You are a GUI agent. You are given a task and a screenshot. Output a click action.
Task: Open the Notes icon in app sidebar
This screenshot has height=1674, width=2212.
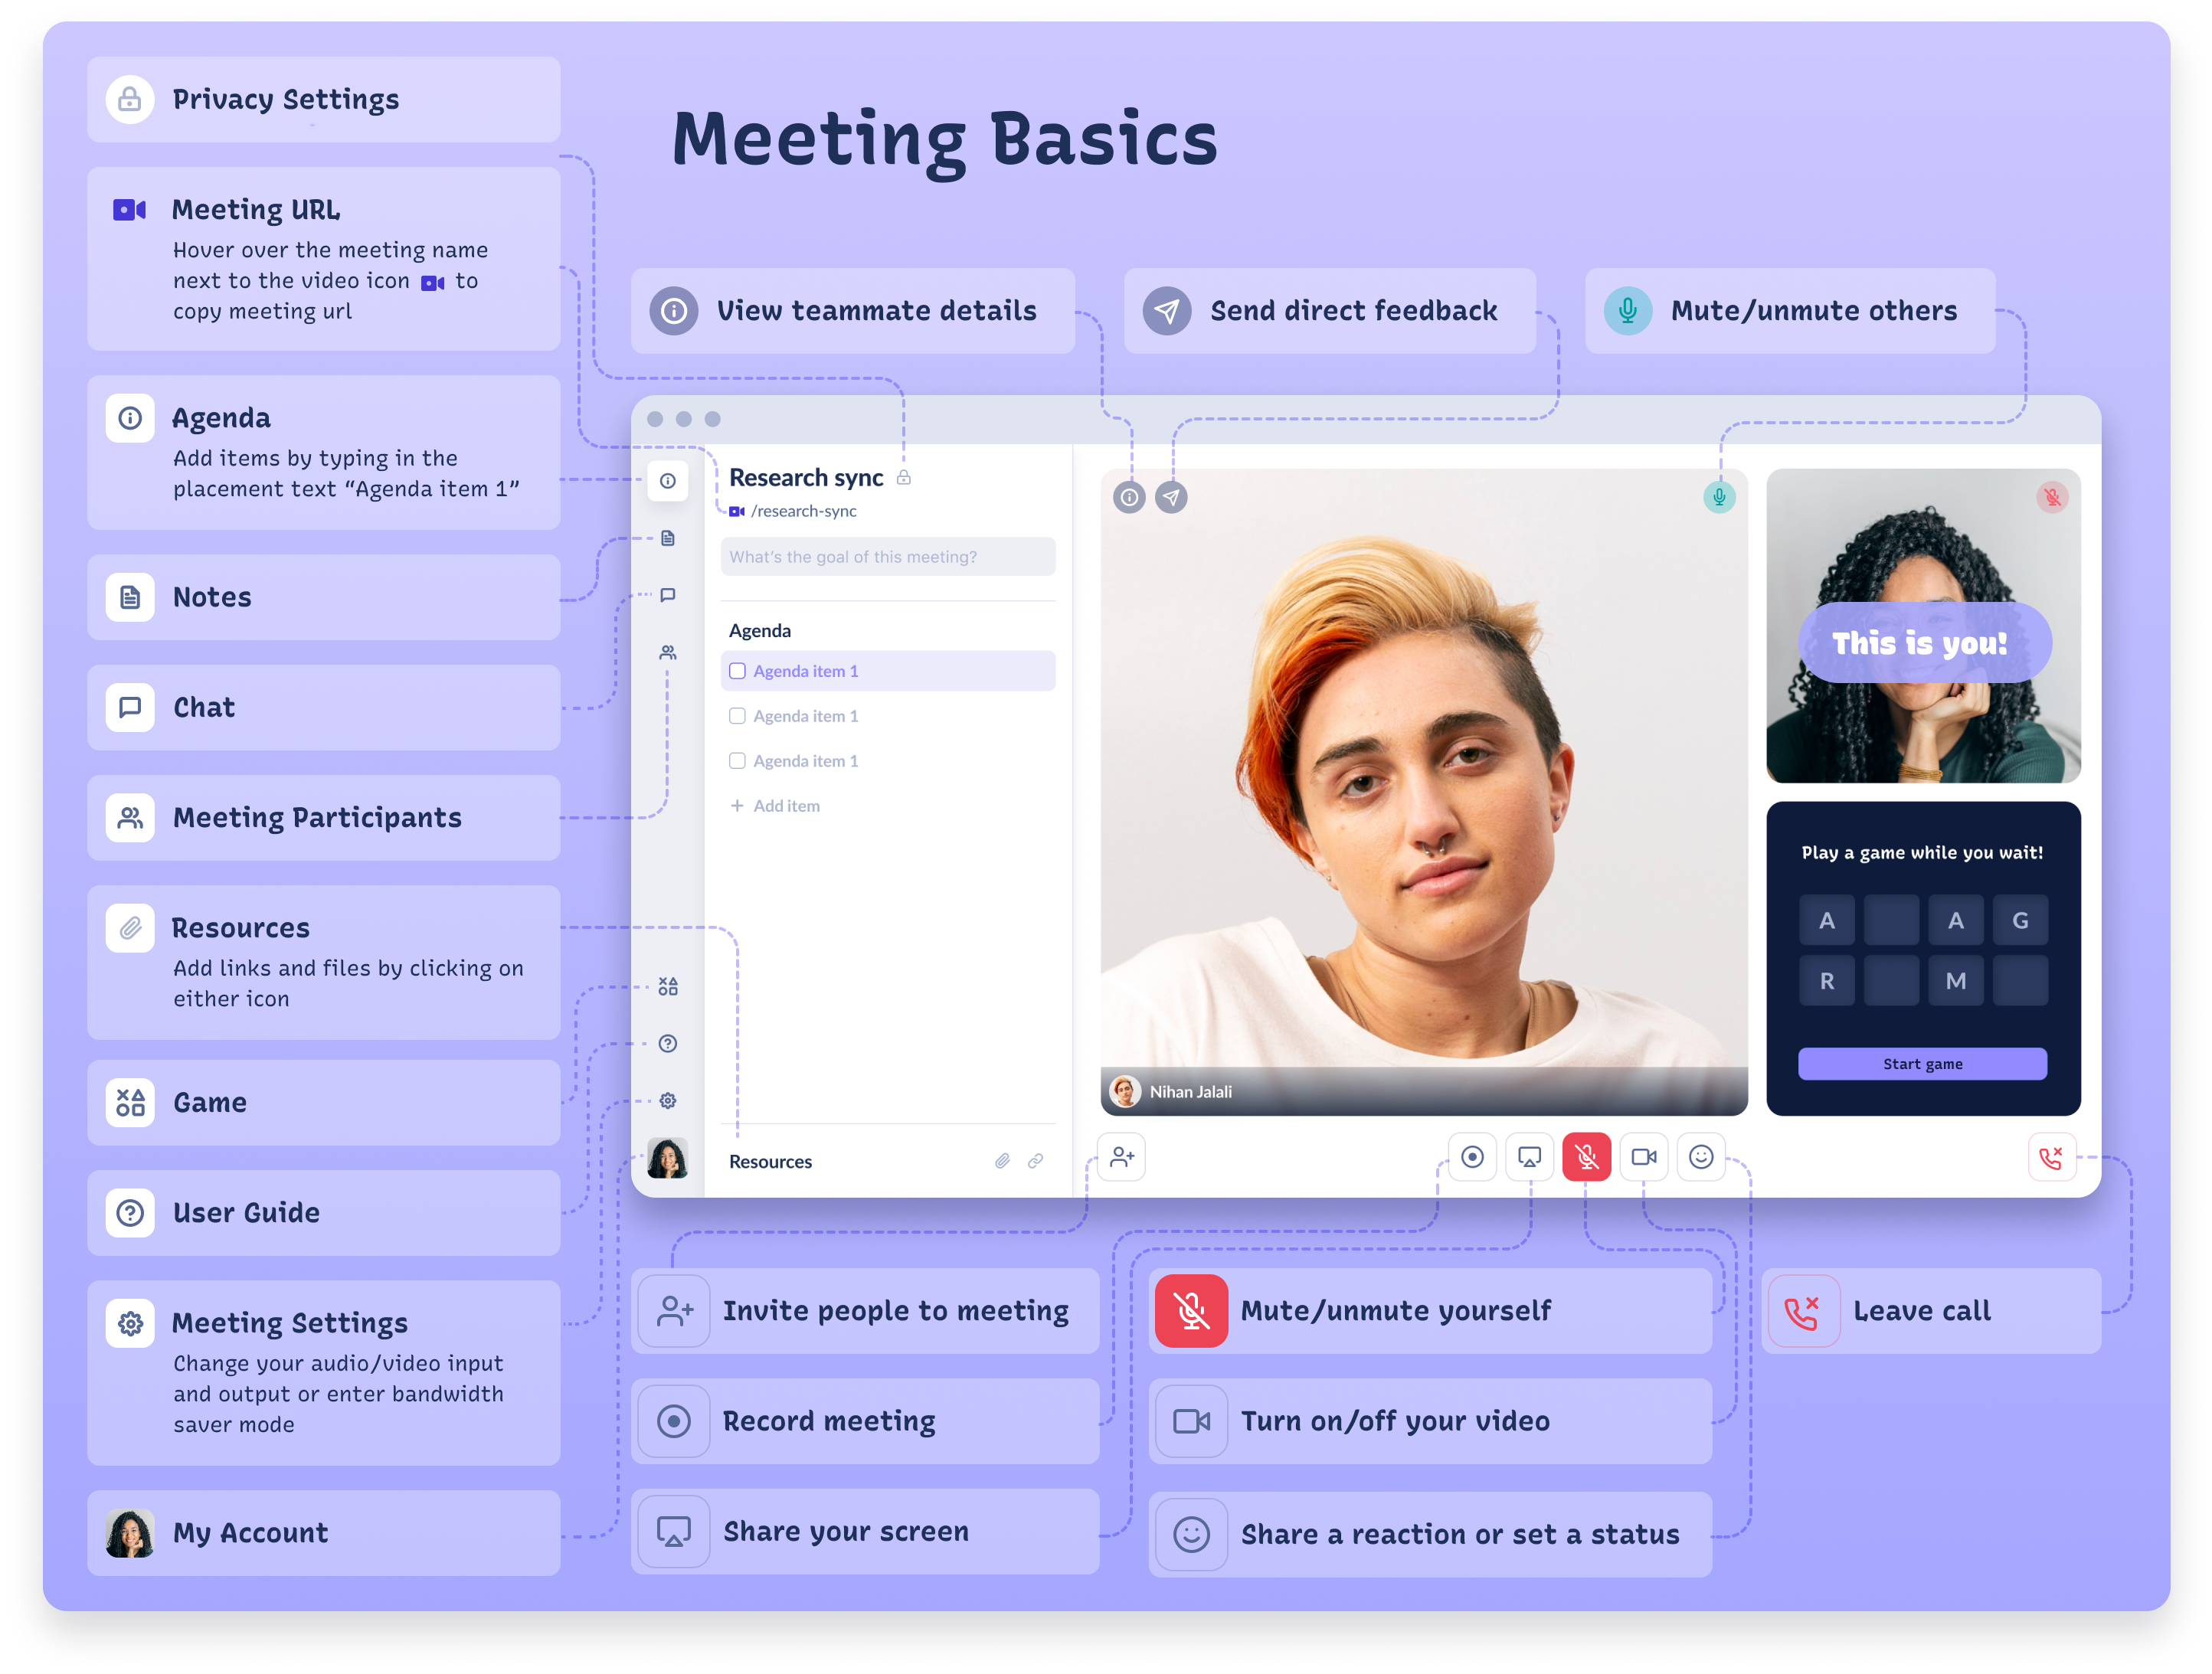pos(668,538)
